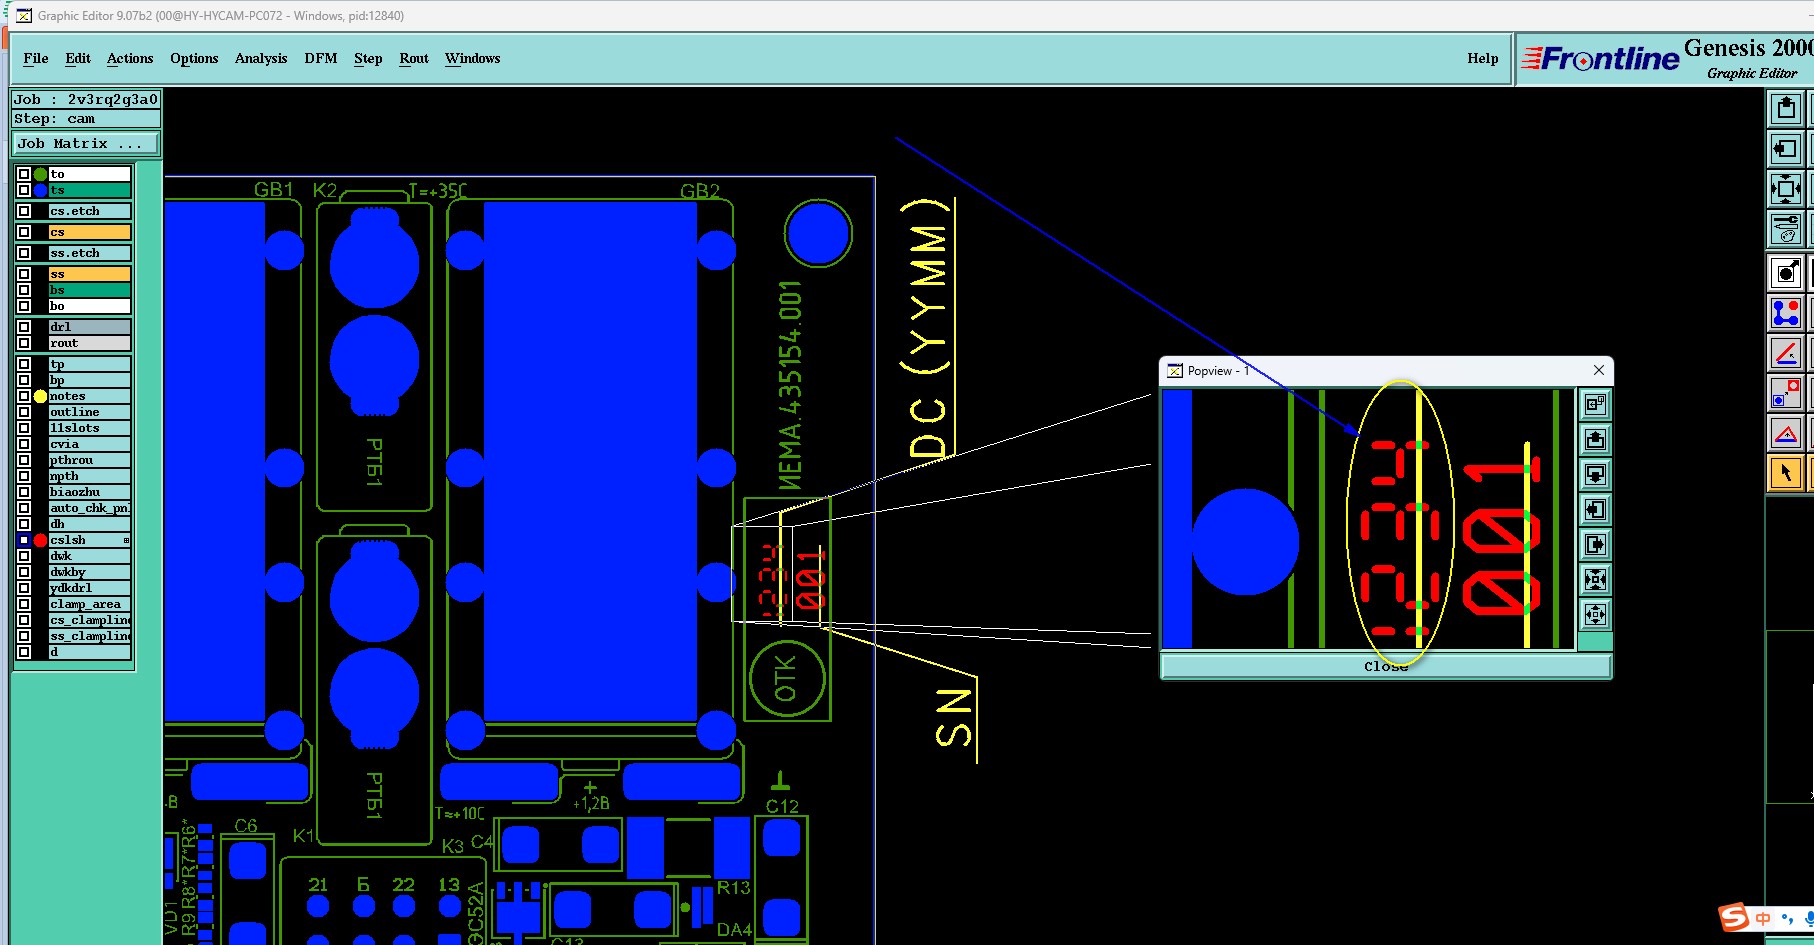
Task: Toggle the 'outline' layer checkbox
Action: coord(24,412)
